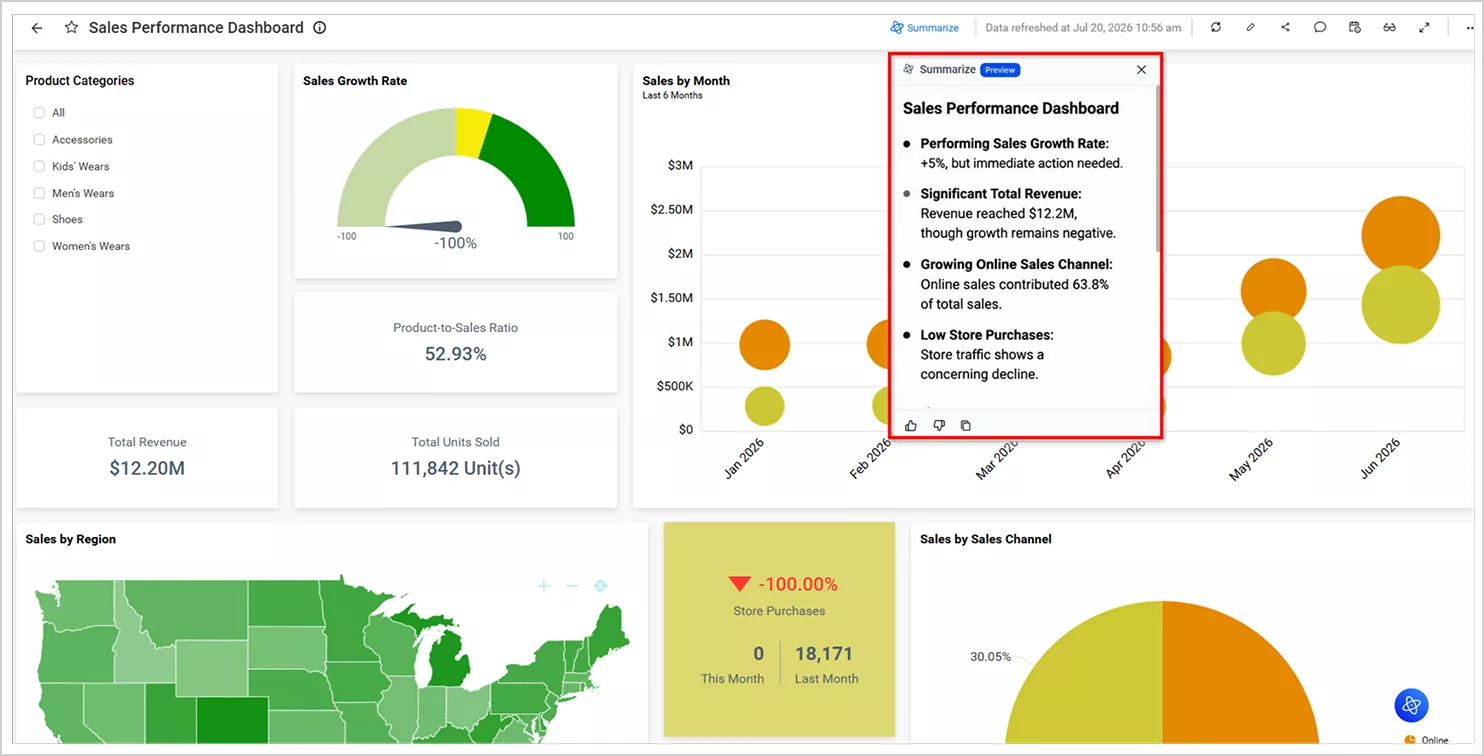Copy the summary text

[965, 426]
